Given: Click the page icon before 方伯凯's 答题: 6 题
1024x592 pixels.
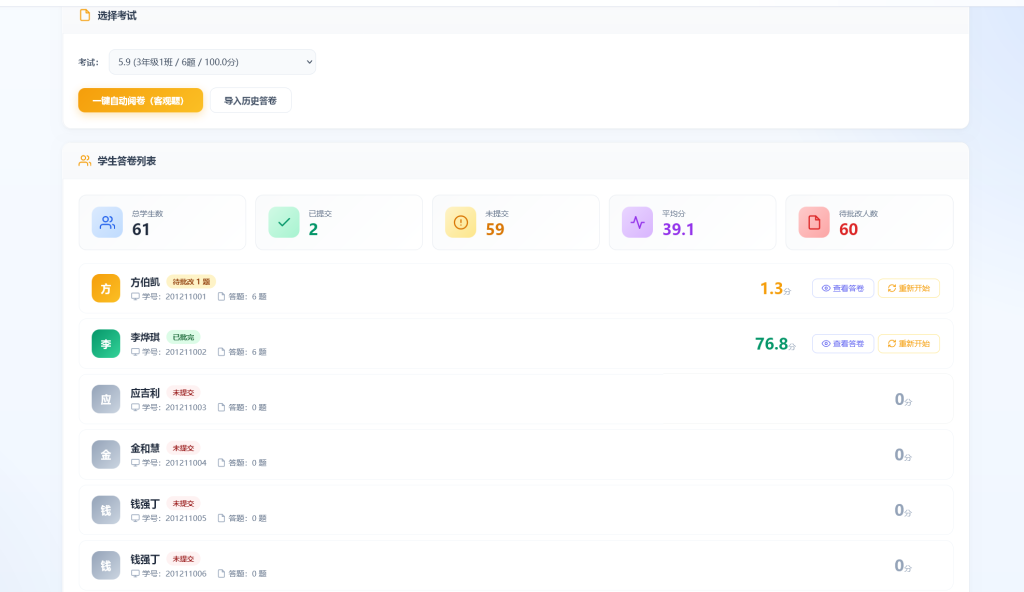Looking at the screenshot, I should pos(221,297).
